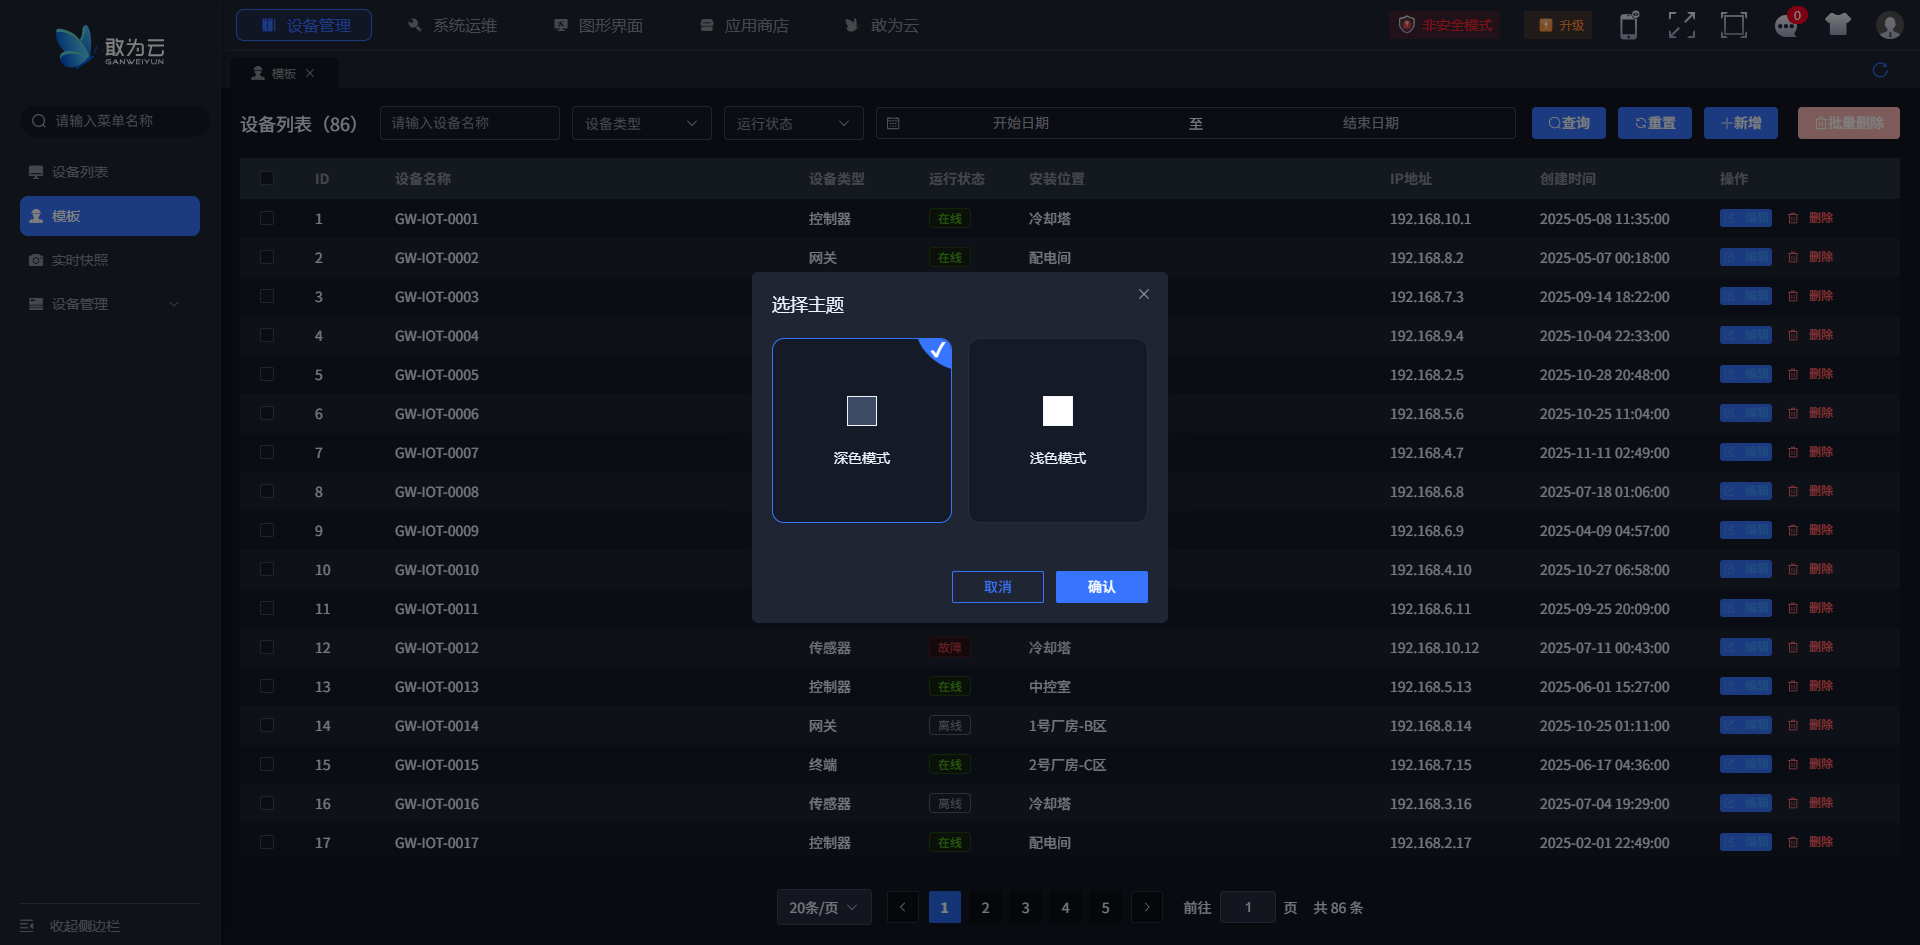Click the Ganweiyun butterfly logo
The width and height of the screenshot is (1920, 945).
75,46
